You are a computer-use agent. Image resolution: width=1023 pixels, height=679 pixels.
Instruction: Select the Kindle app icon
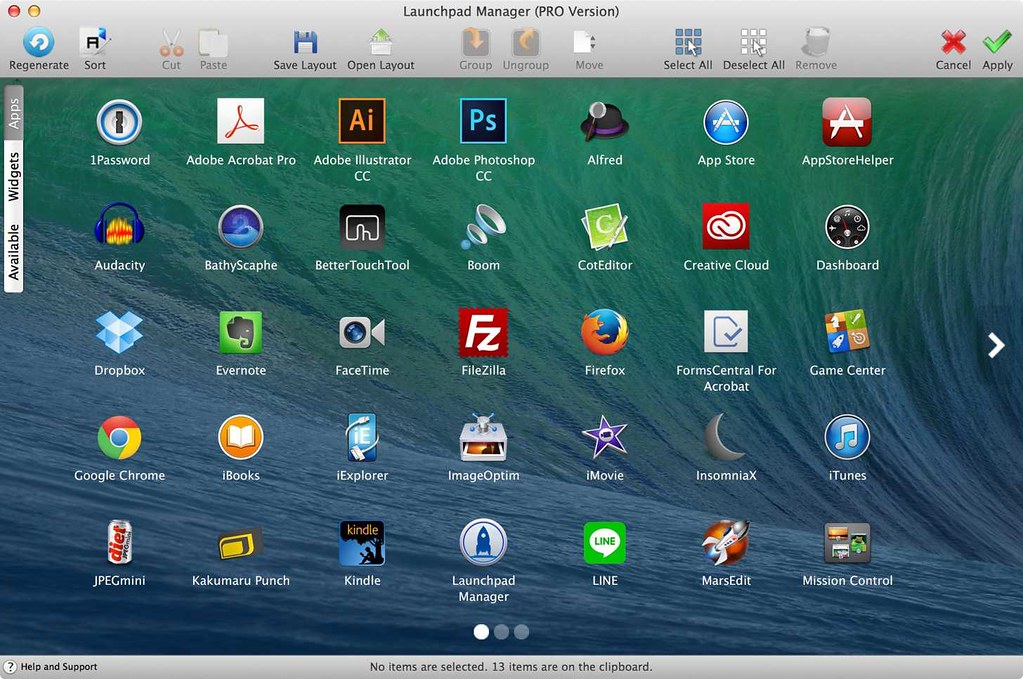(x=362, y=543)
